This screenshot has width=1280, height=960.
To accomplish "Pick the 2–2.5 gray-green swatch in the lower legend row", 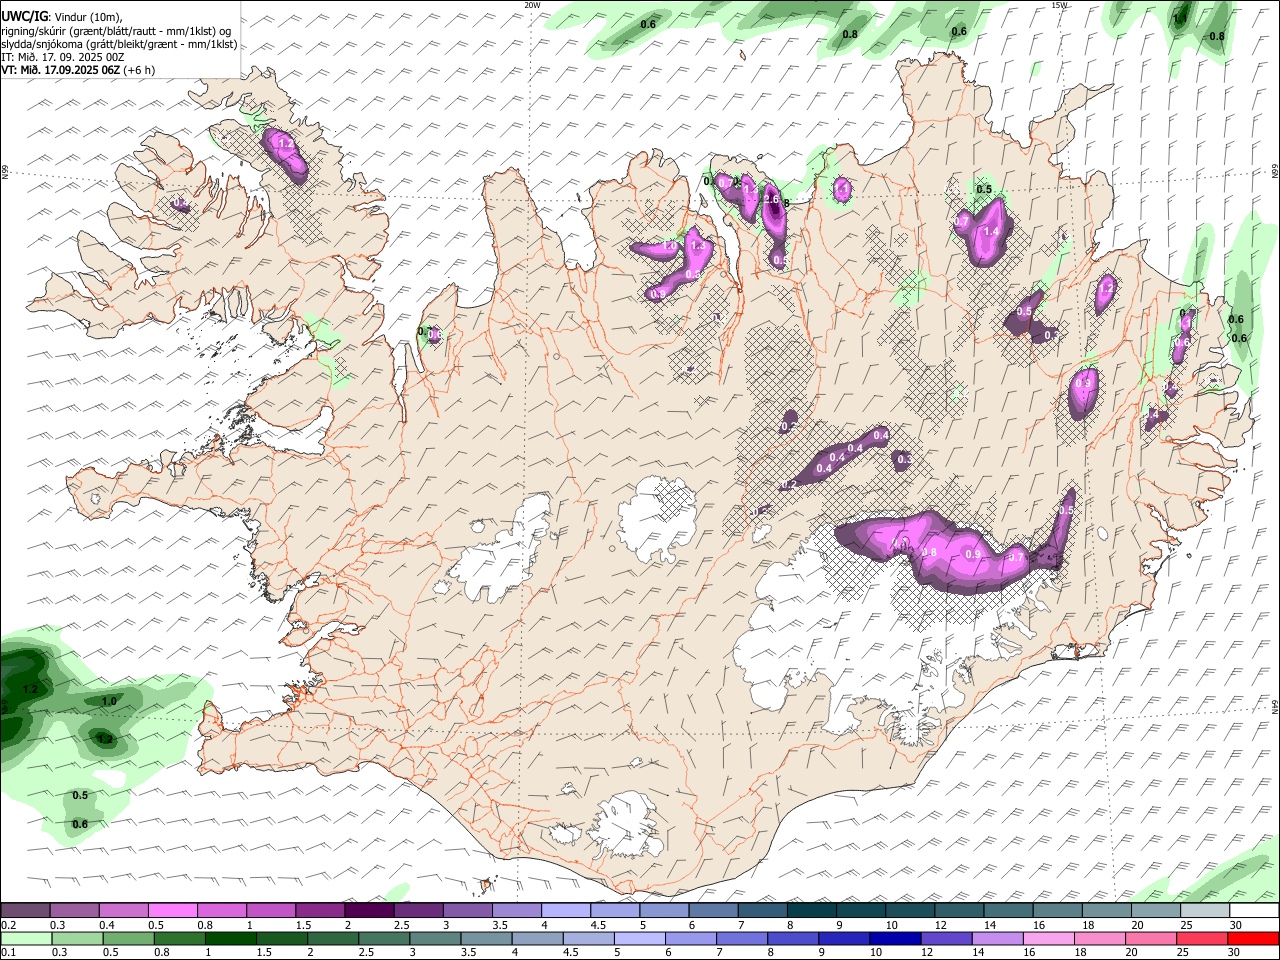I will click(333, 939).
